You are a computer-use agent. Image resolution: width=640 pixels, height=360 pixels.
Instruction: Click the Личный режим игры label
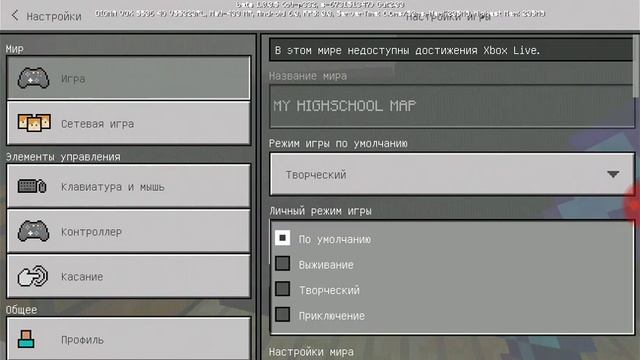pyautogui.click(x=320, y=211)
